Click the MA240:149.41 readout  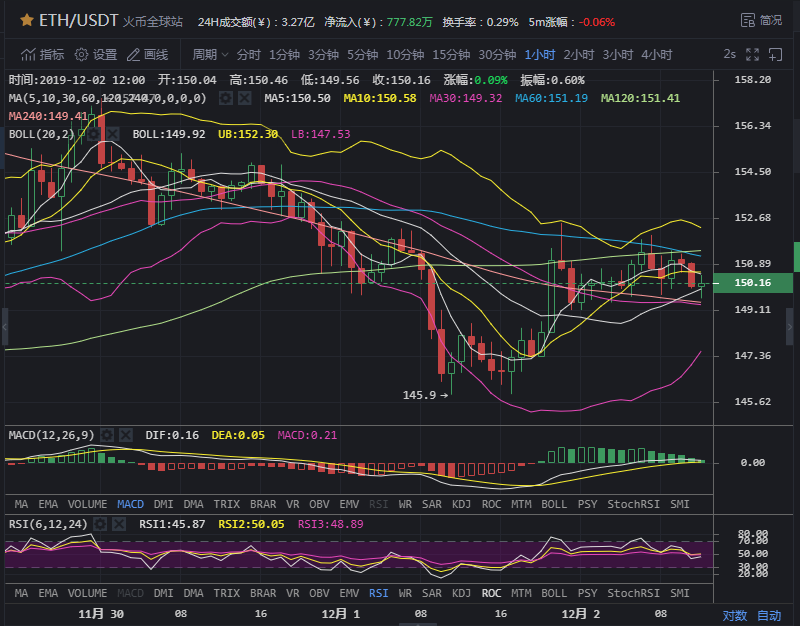point(48,116)
